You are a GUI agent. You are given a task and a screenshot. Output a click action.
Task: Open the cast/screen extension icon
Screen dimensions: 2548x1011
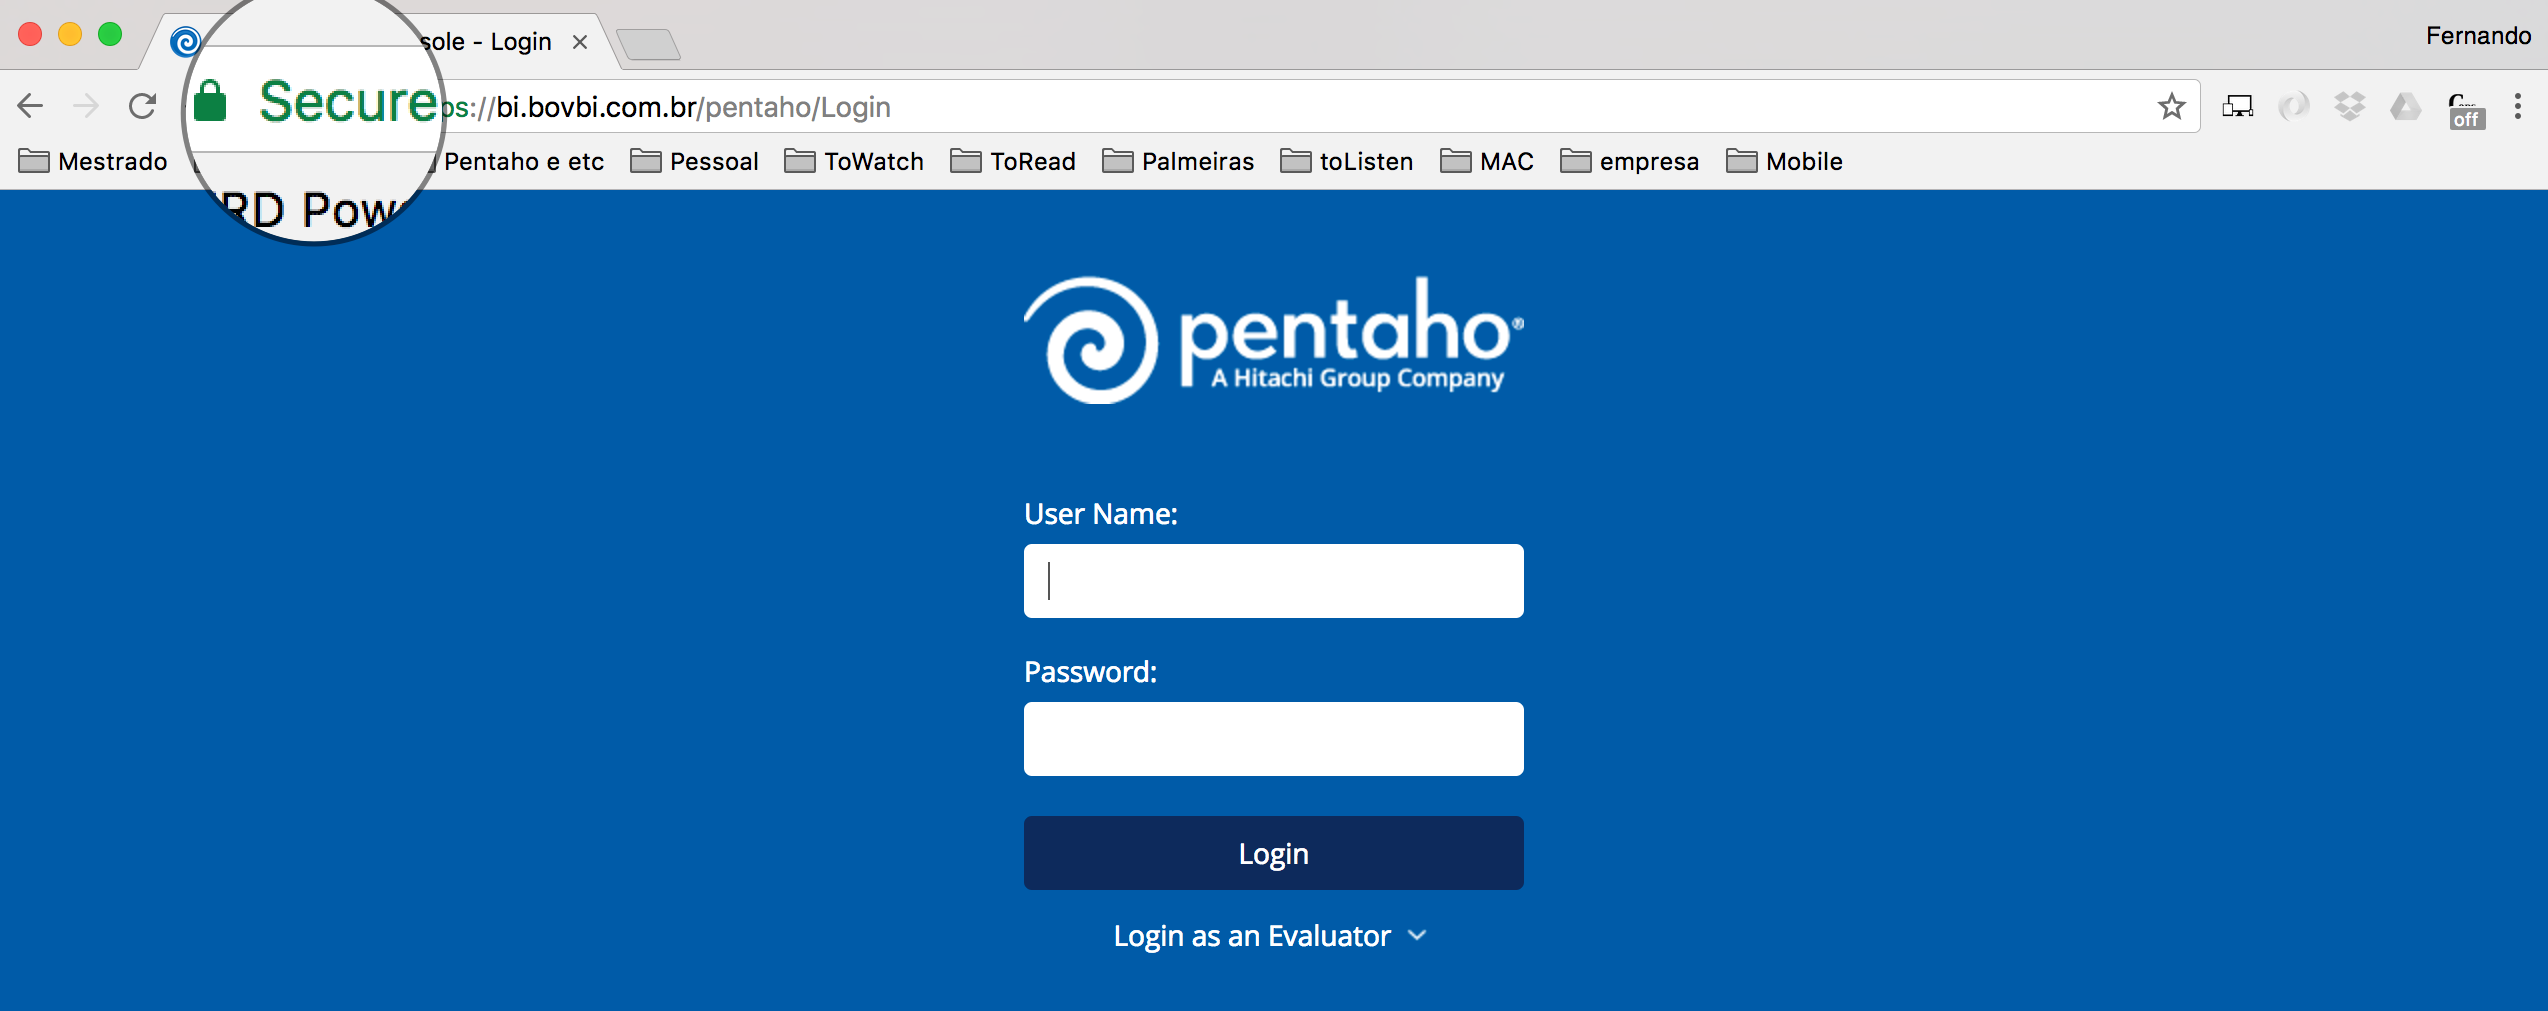[2238, 106]
